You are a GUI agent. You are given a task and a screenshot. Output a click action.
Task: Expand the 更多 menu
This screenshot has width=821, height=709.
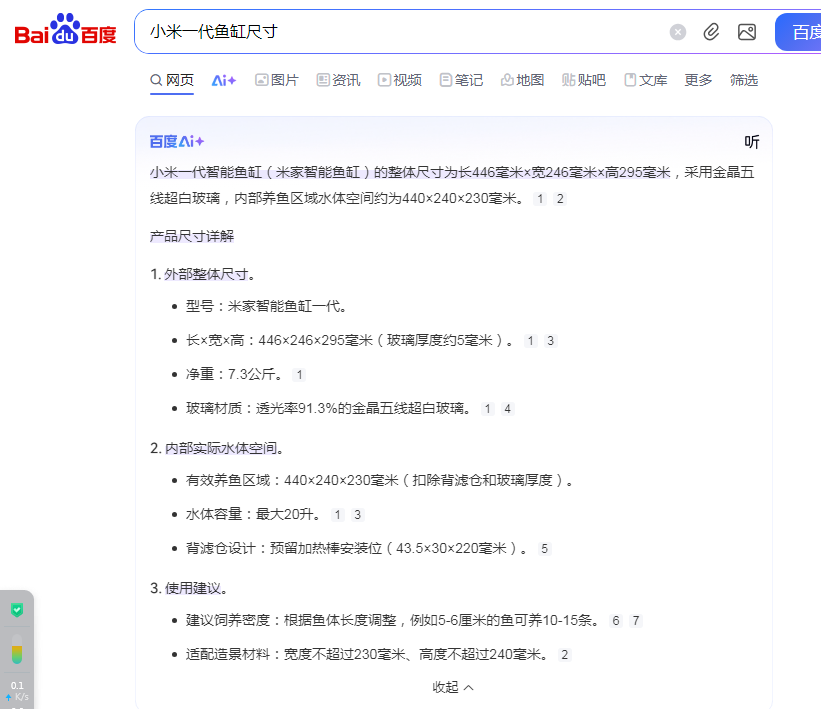tap(698, 80)
